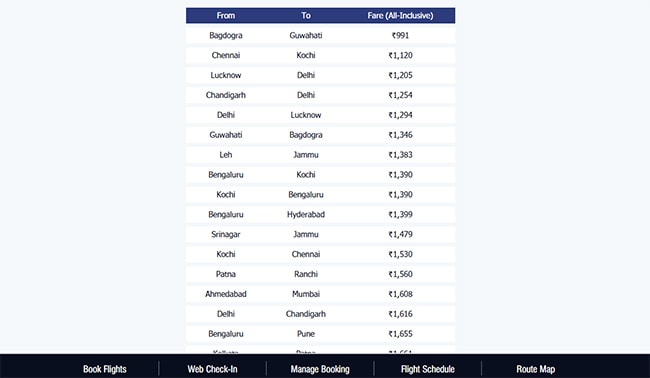Click Lucknow in the From column
650x378 pixels.
[226, 75]
